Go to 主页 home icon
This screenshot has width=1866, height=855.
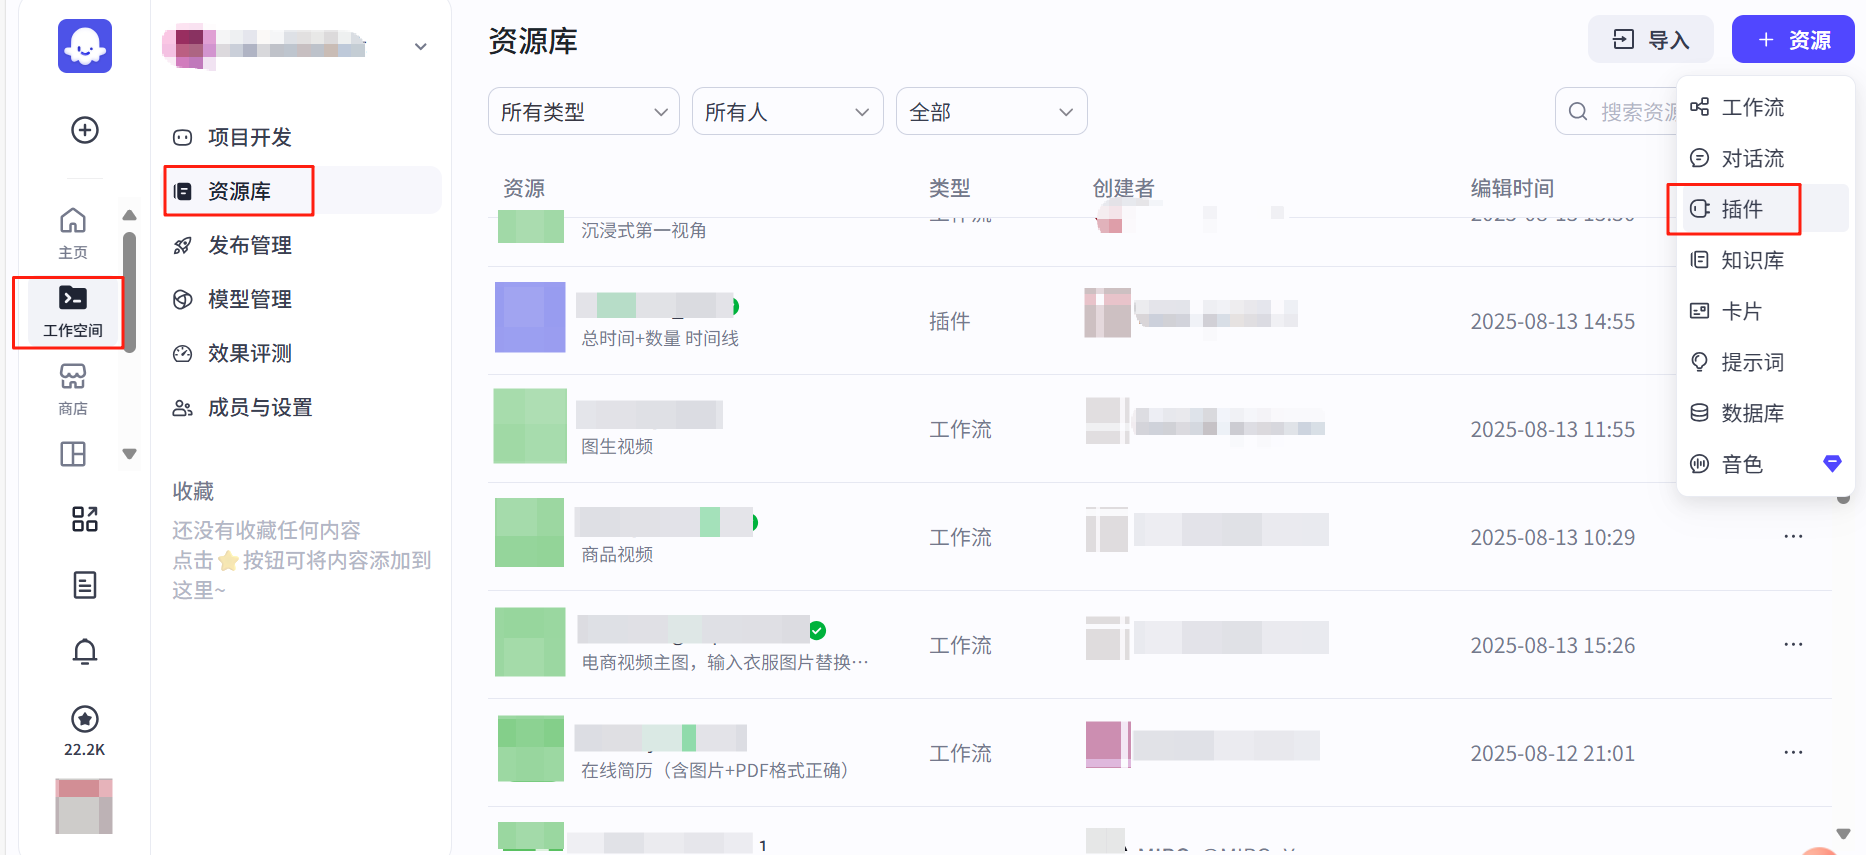[73, 232]
